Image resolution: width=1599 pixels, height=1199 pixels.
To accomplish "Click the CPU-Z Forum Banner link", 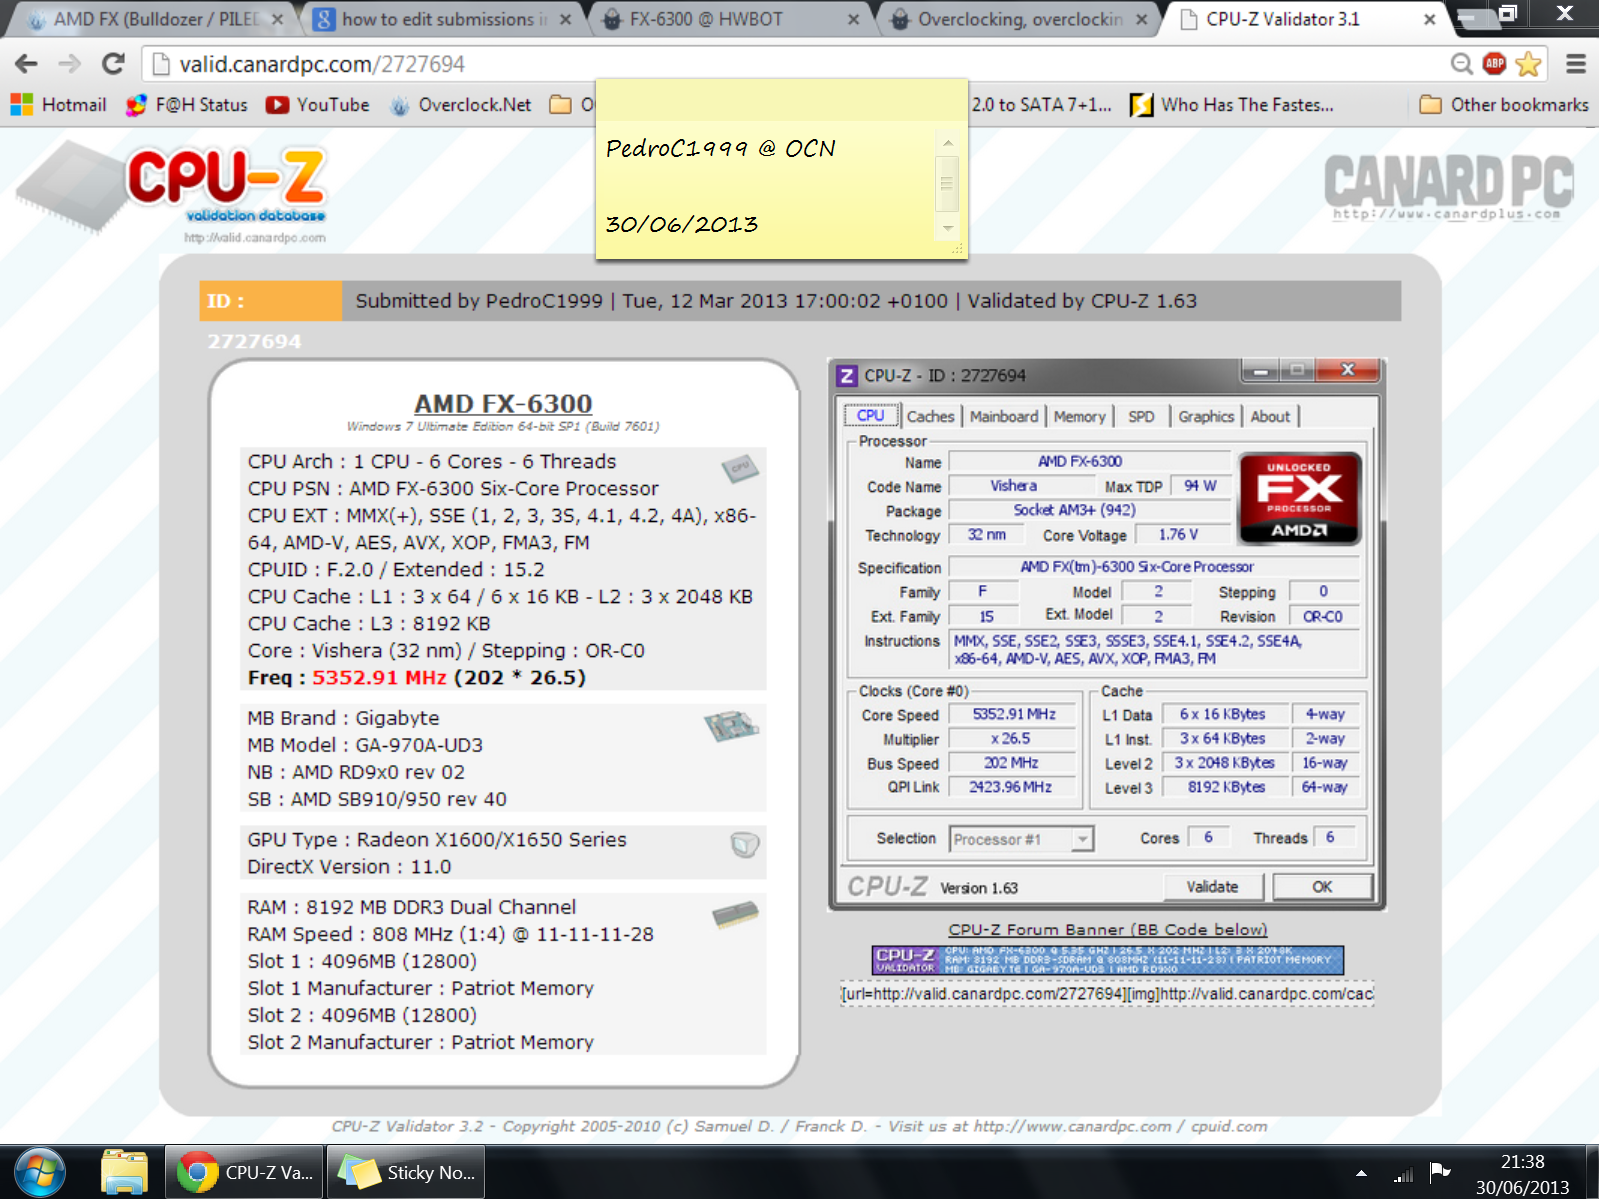I will (1107, 930).
